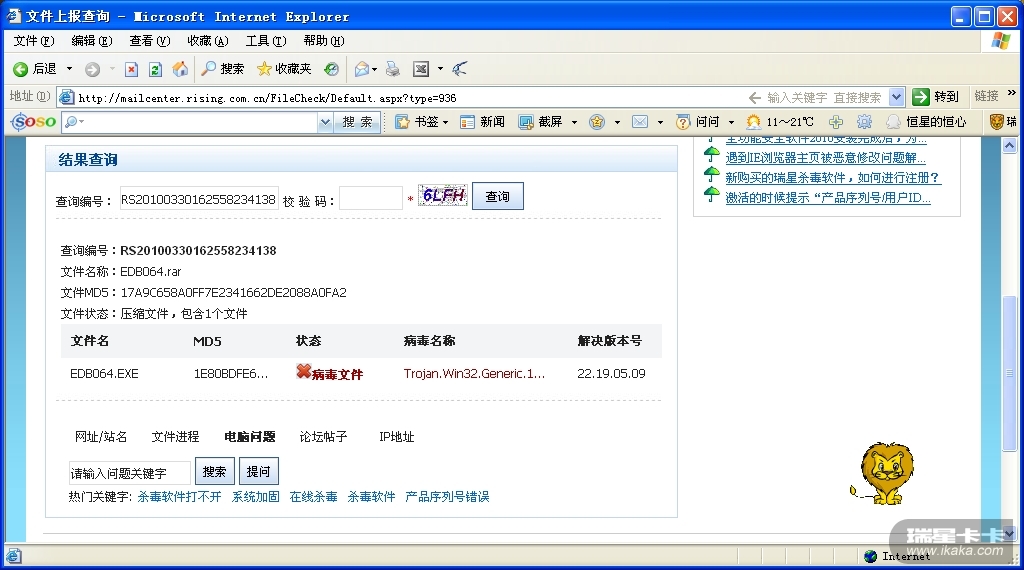Expand the bookmarks (书签) dropdown arrow
The image size is (1024, 570).
(445, 122)
